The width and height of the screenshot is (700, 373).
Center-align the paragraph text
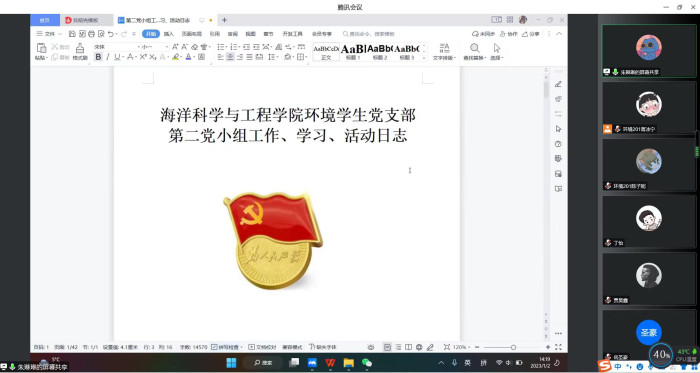tap(230, 57)
